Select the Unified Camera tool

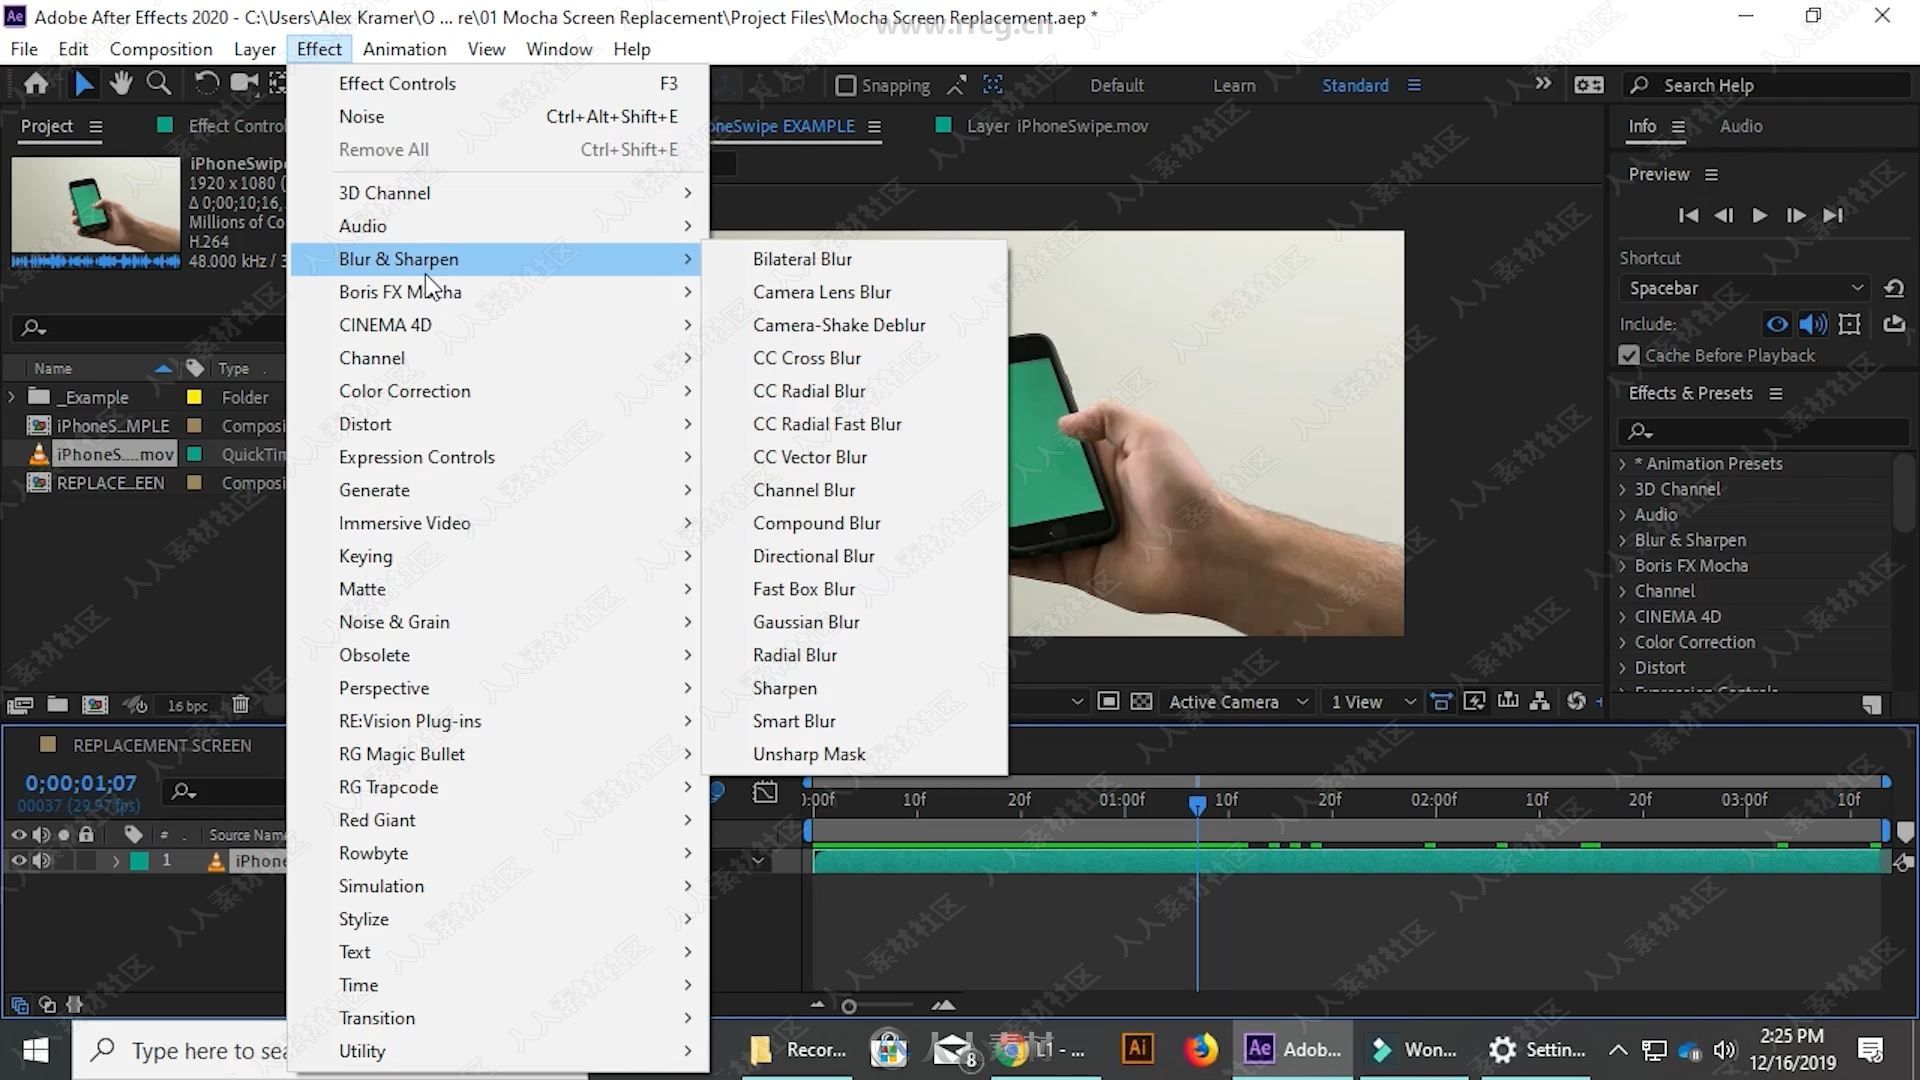point(244,84)
